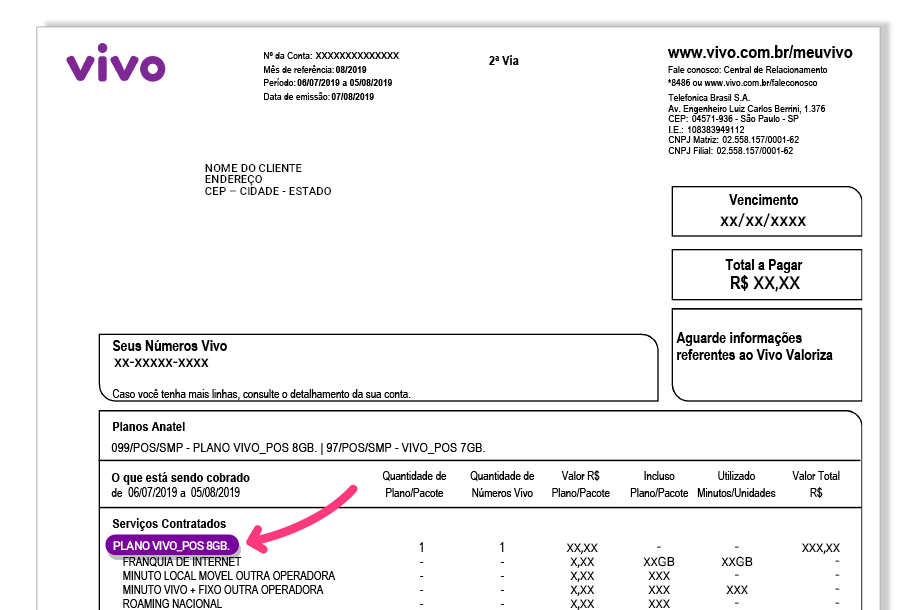The image size is (920, 610).
Task: Click the 'Aguarde informações referentes ao Vivo Valoriza' box
Action: click(x=766, y=355)
